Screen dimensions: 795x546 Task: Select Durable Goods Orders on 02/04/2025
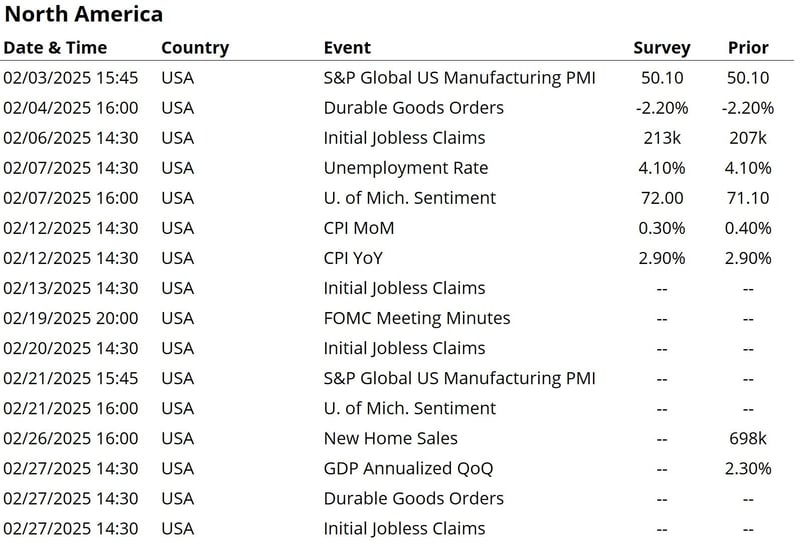[x=414, y=107]
